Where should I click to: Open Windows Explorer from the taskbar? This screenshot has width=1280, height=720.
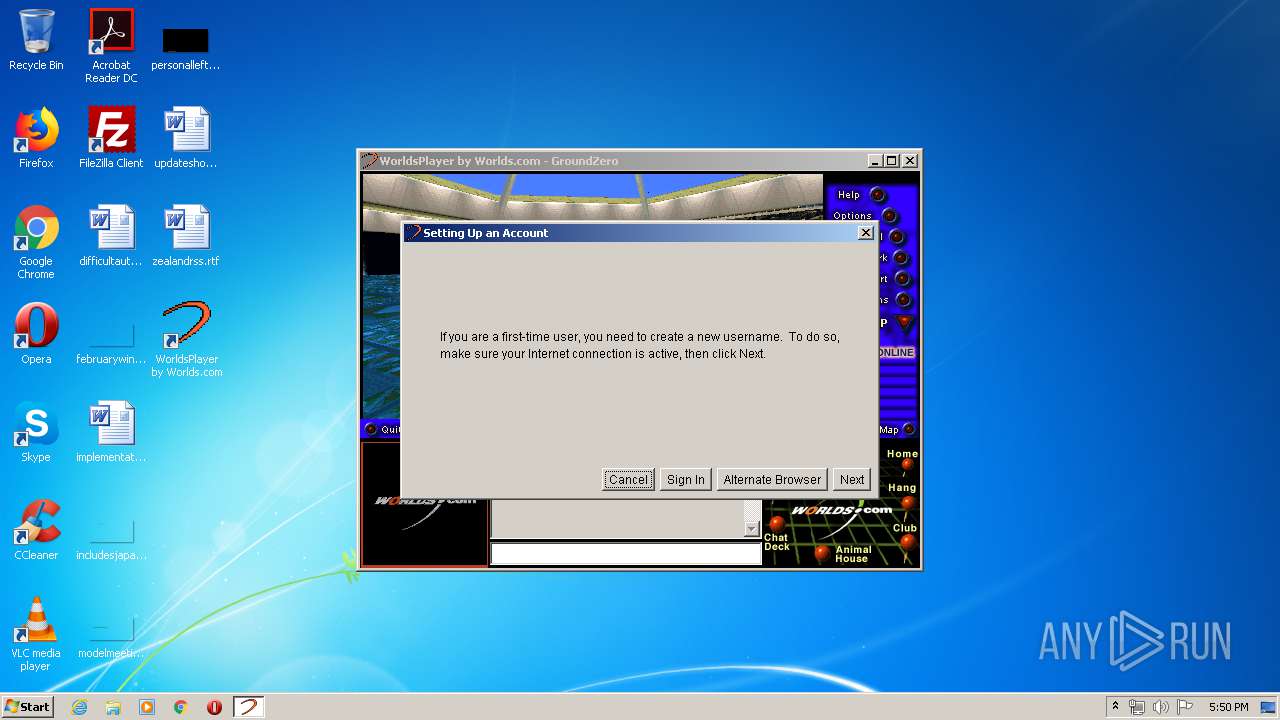113,707
